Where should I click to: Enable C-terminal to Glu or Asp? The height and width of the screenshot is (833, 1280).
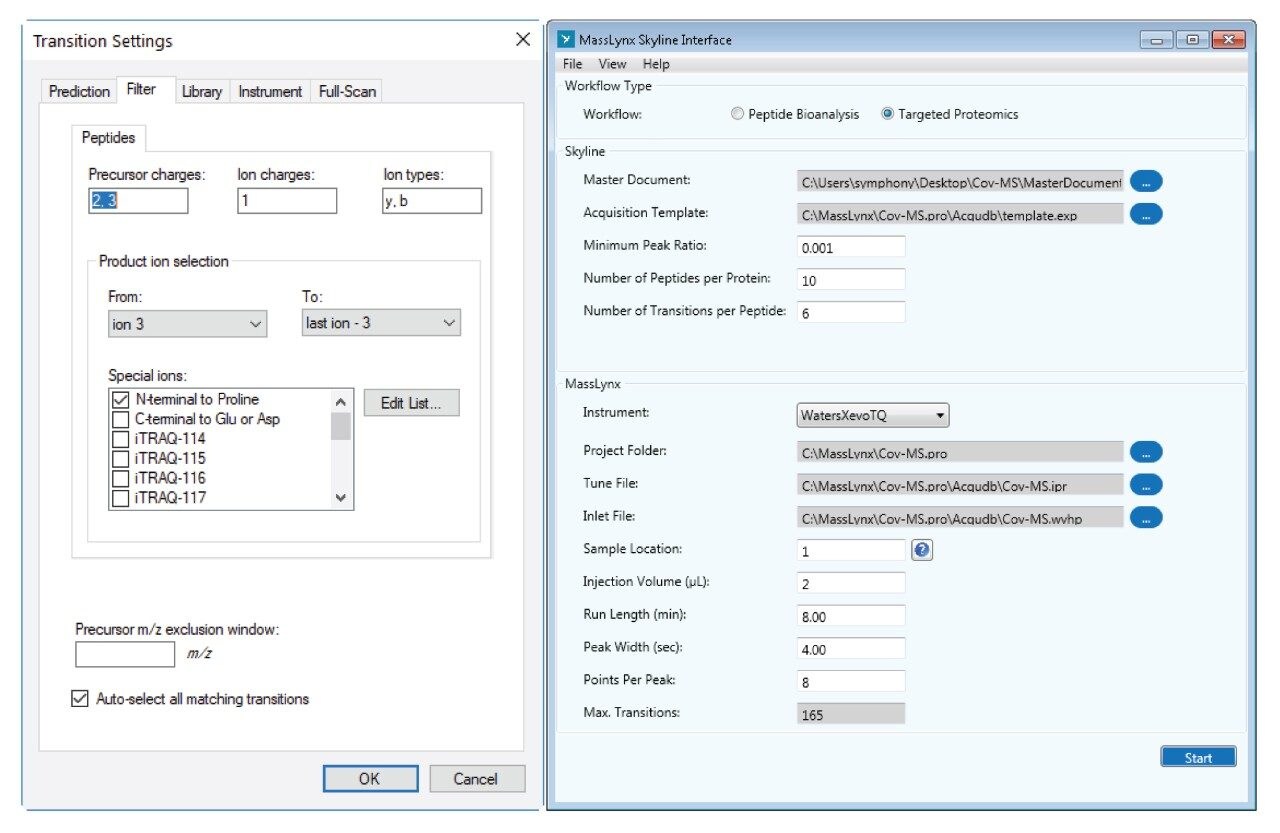(121, 420)
